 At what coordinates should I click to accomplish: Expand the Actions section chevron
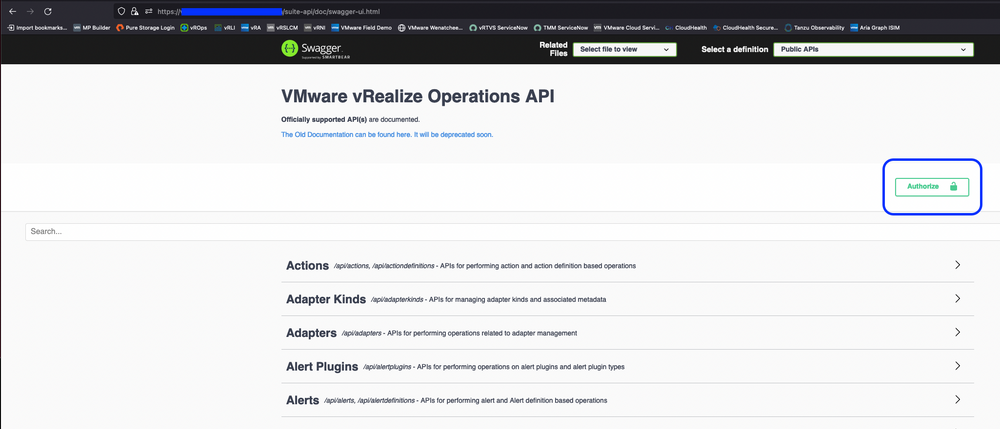tap(957, 265)
